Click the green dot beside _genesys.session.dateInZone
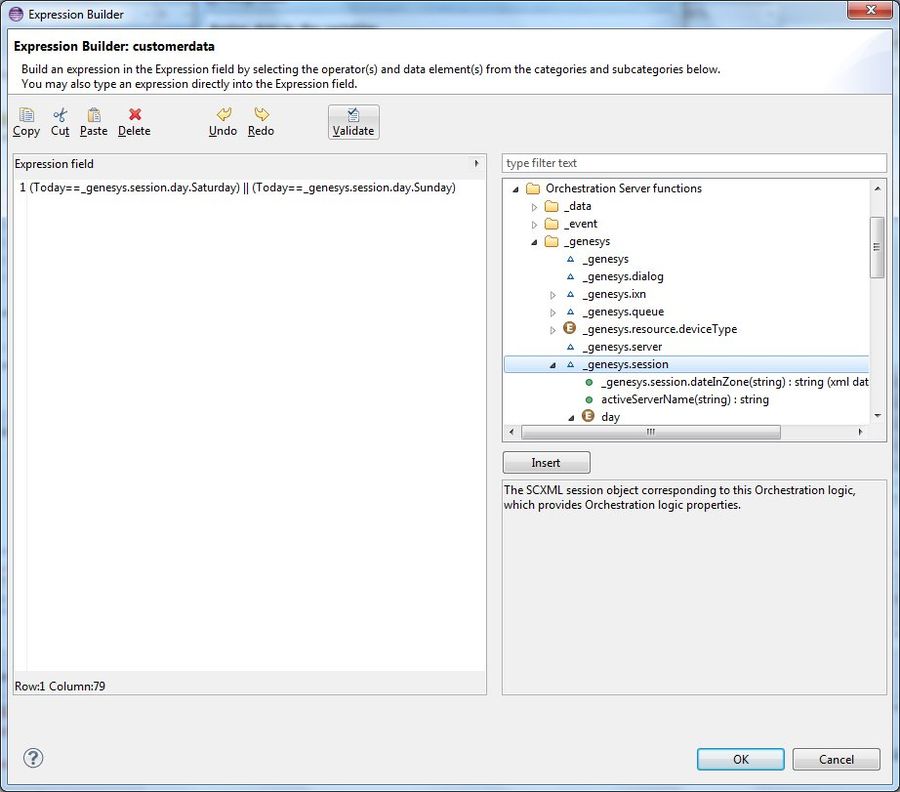The image size is (900, 792). click(x=589, y=382)
